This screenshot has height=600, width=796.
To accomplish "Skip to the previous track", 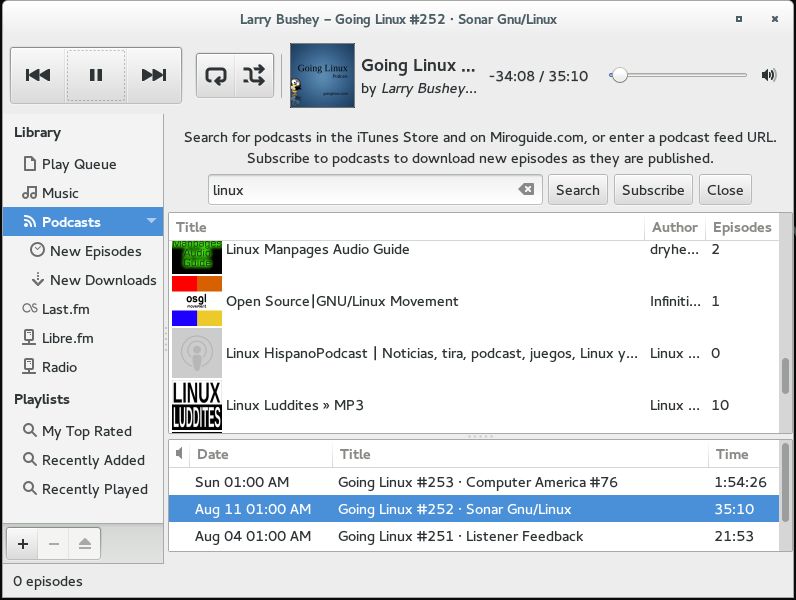I will click(38, 75).
